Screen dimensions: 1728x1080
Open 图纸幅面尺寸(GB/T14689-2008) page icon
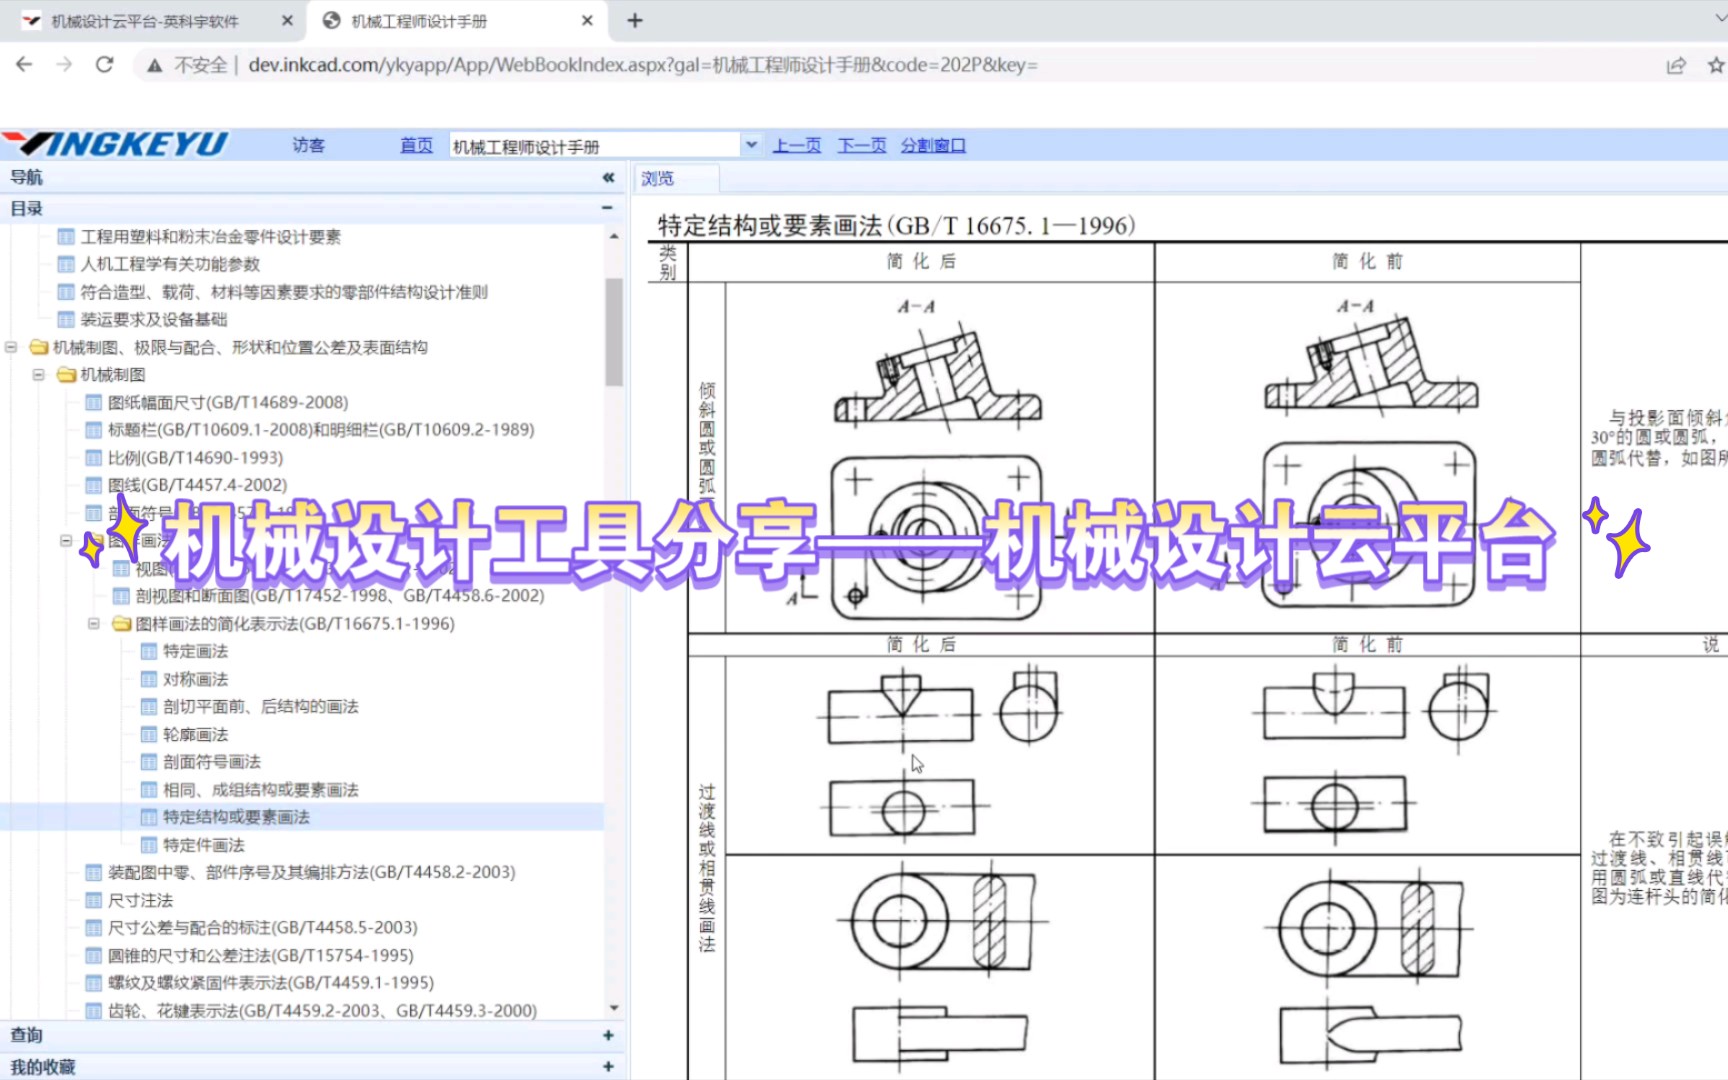click(x=94, y=403)
